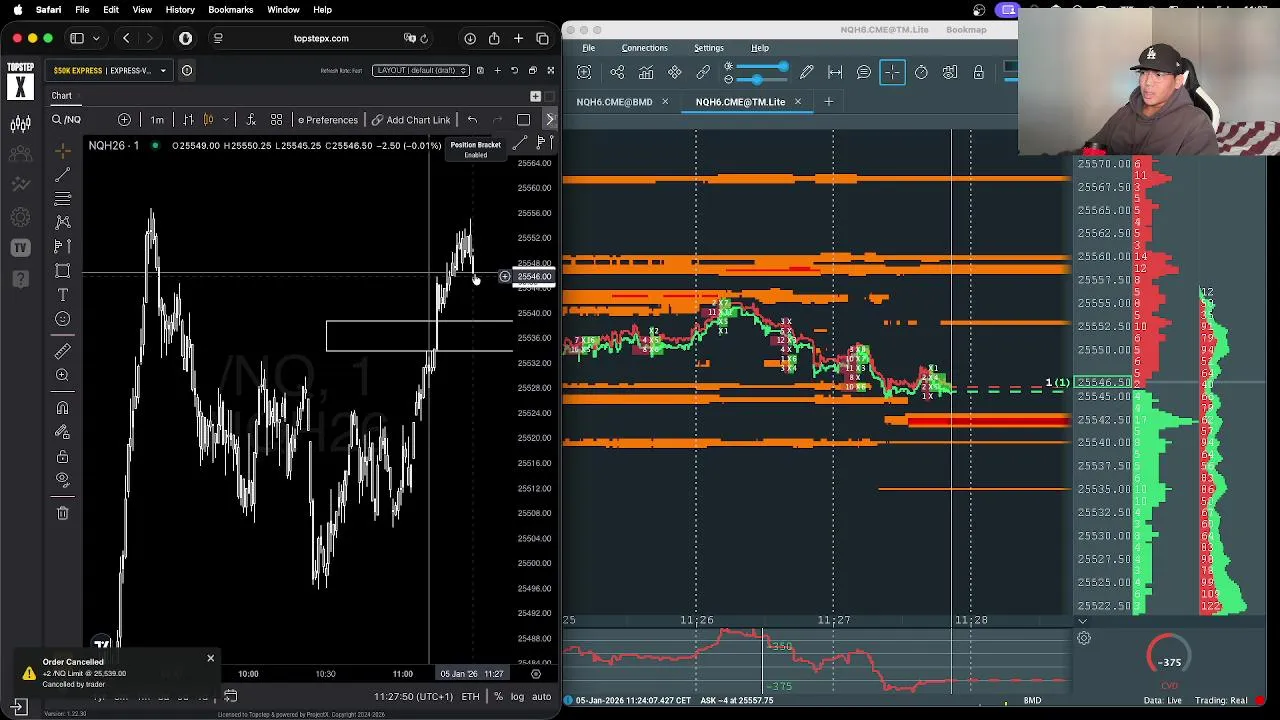This screenshot has height=720, width=1280.
Task: Expand the chart style dropdown arrow
Action: tap(226, 120)
